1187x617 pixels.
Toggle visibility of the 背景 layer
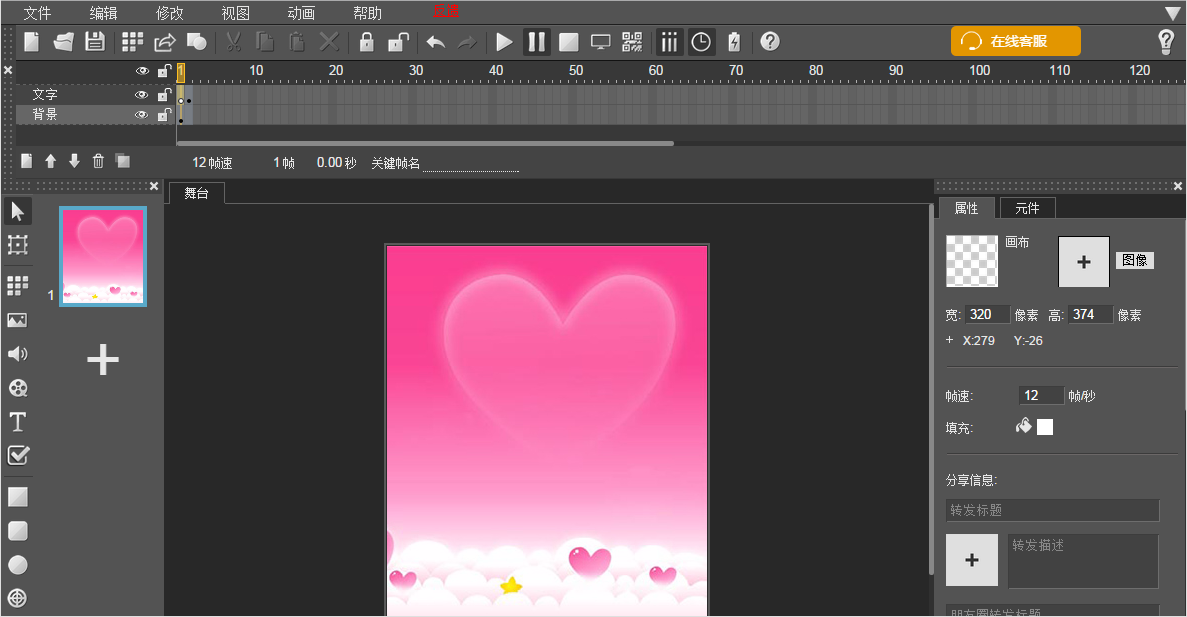(142, 115)
